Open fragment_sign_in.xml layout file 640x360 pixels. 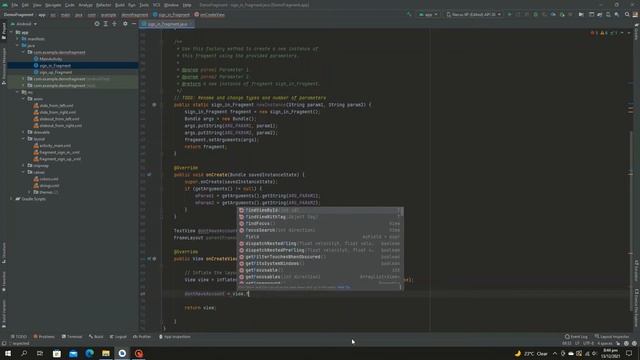coord(60,152)
